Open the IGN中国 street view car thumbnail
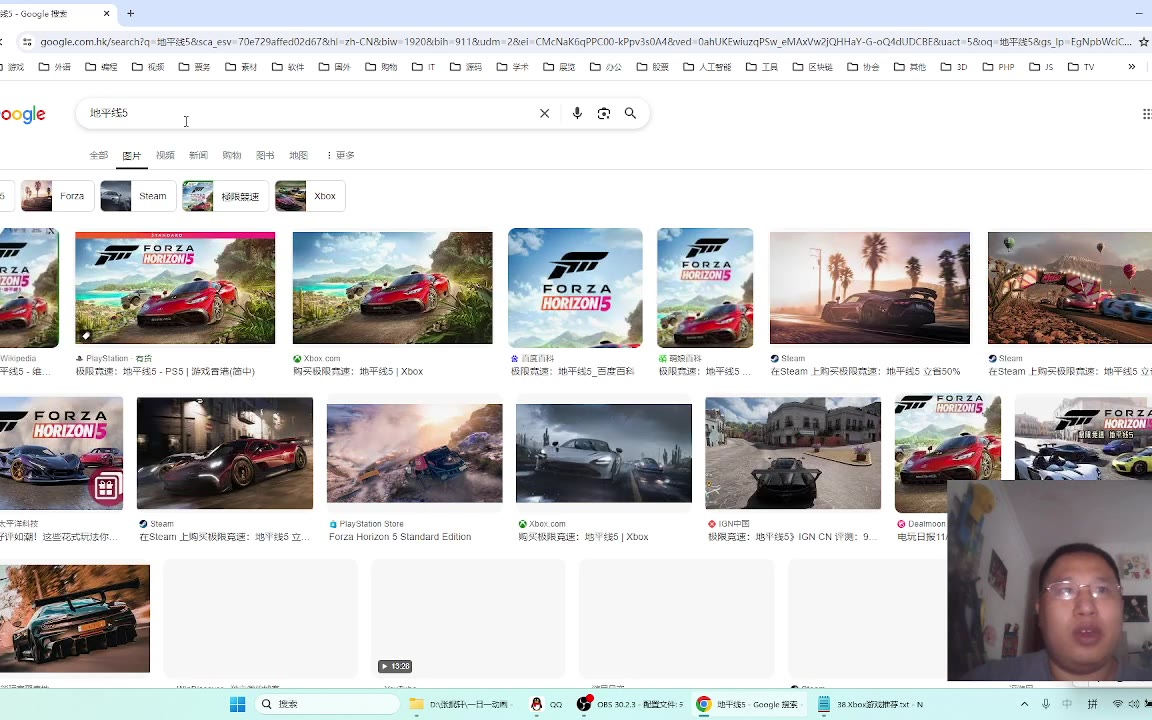 793,453
